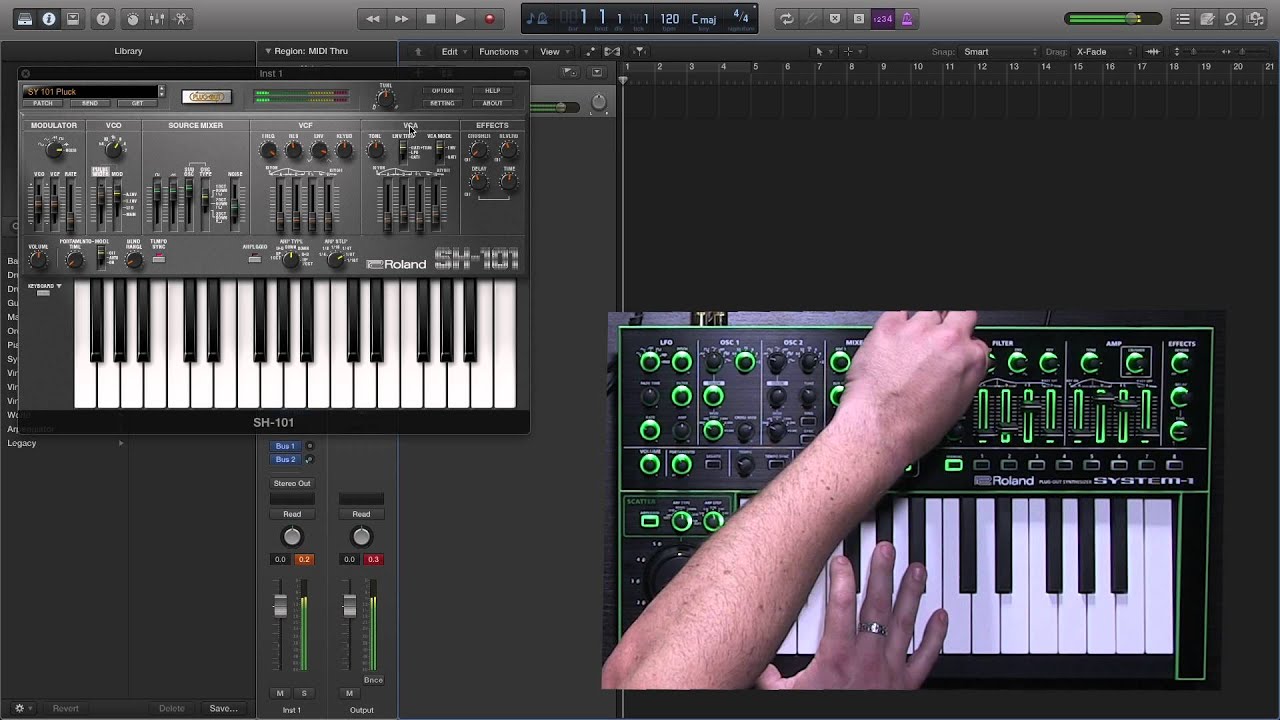The height and width of the screenshot is (720, 1280).
Task: Open Output channel automation Read dropdown
Action: (x=361, y=514)
